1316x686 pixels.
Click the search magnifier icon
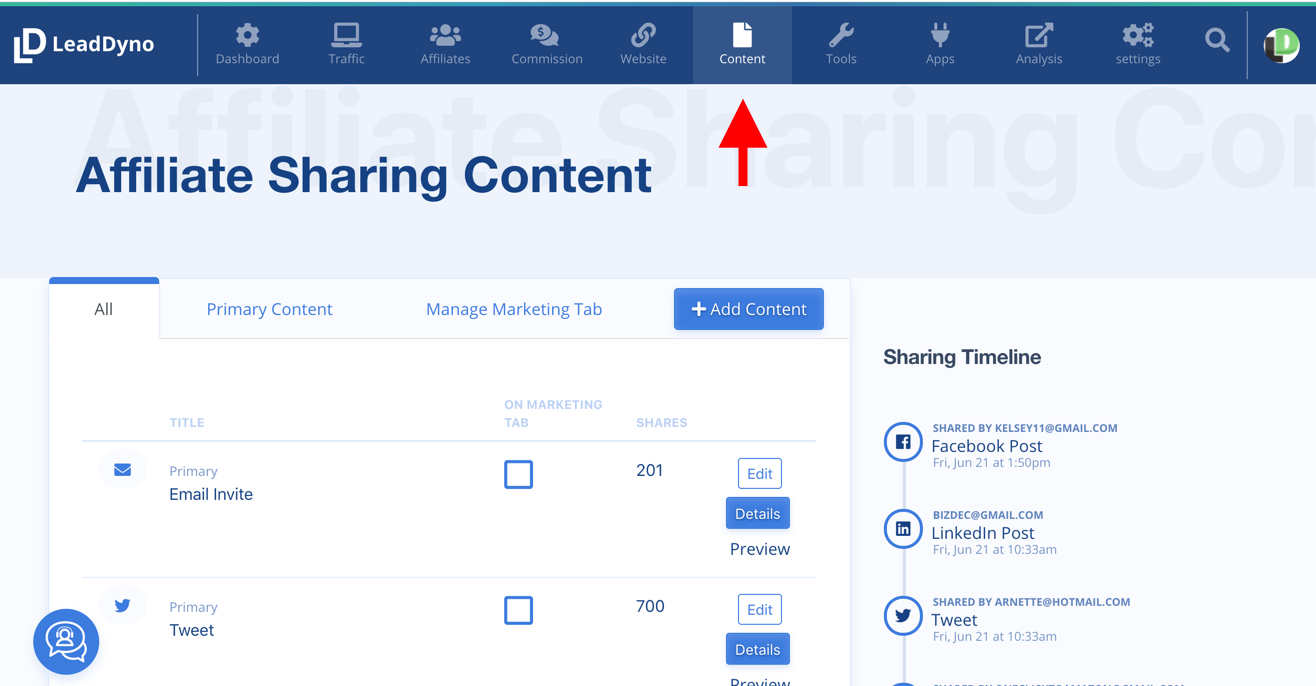1217,40
